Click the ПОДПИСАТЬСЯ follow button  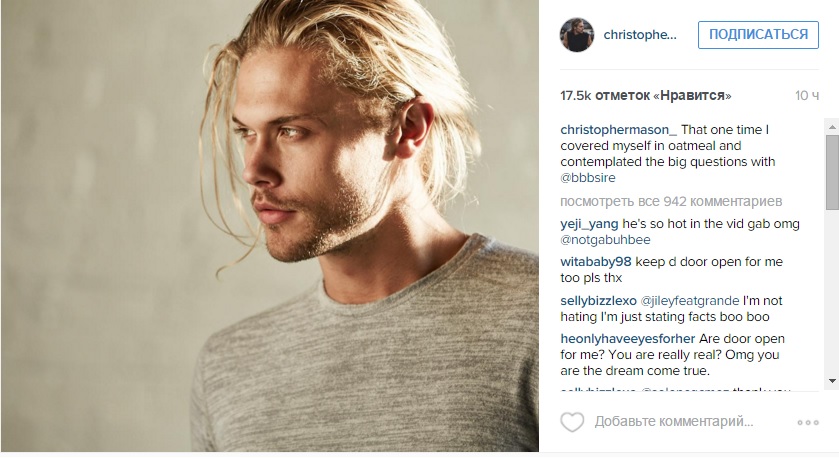(758, 35)
